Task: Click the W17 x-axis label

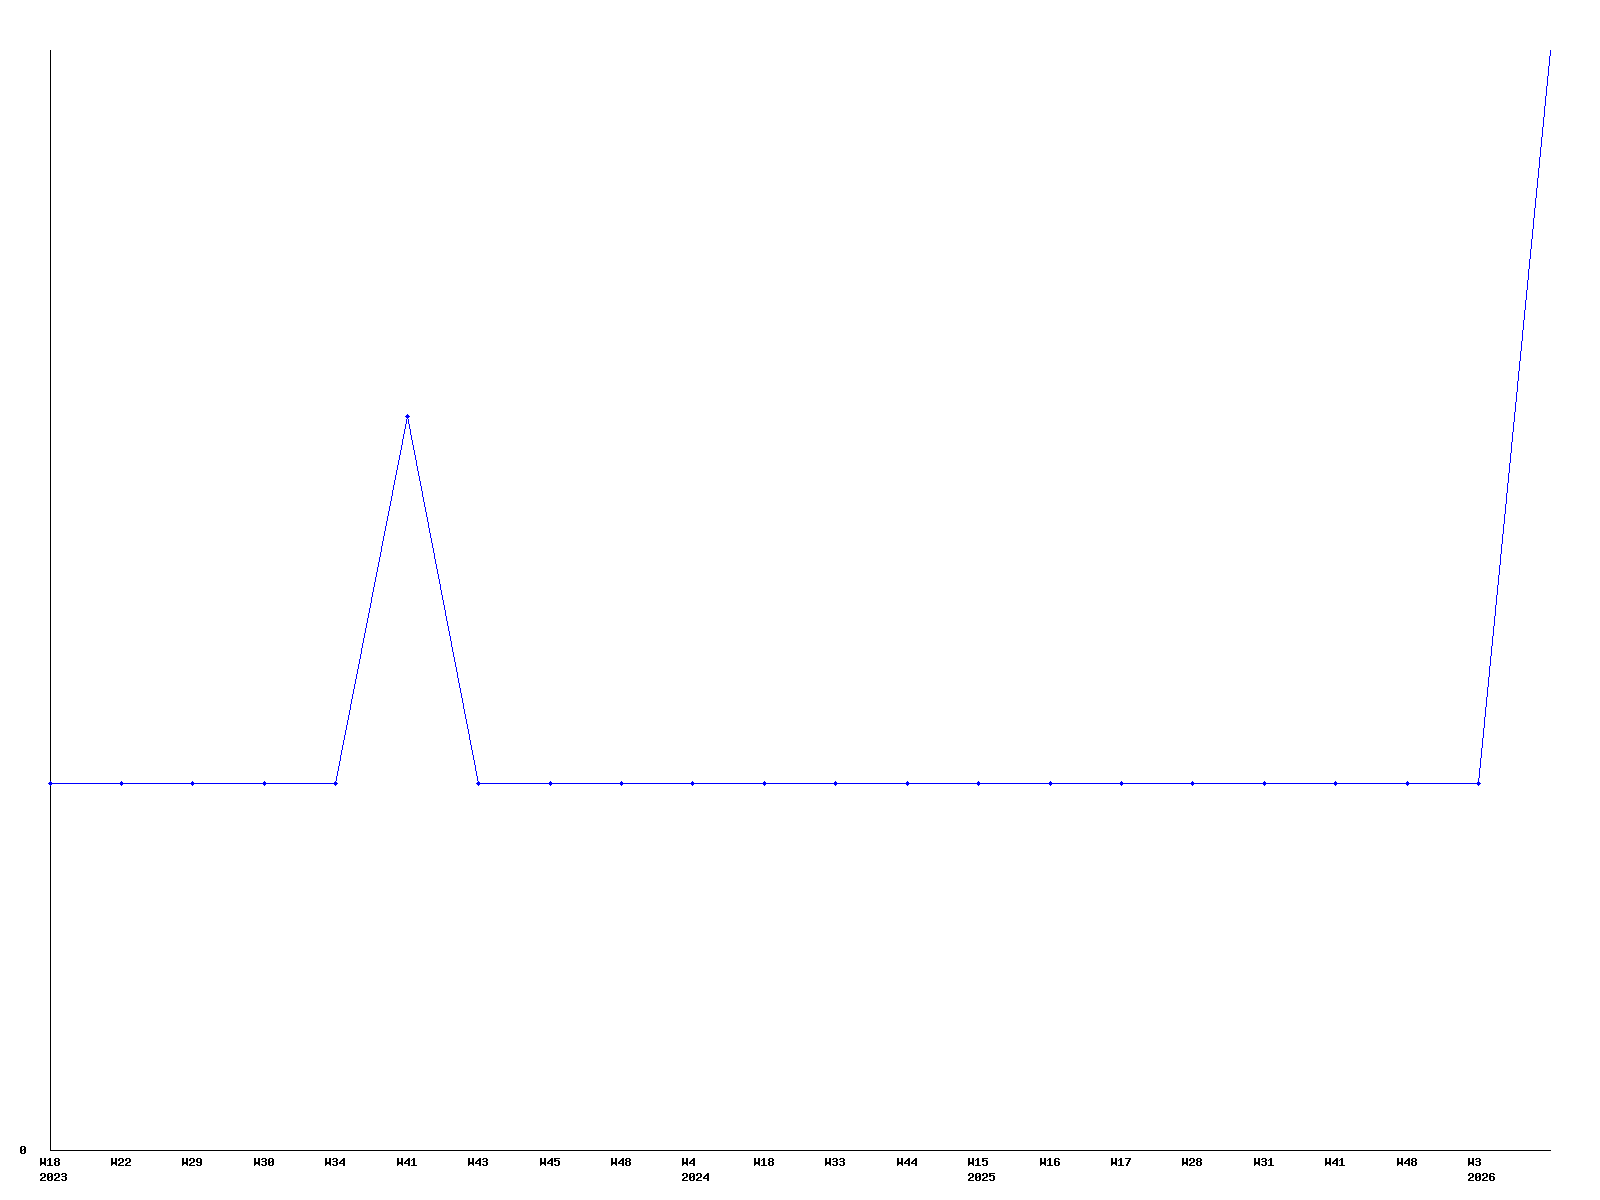Action: tap(1121, 1162)
